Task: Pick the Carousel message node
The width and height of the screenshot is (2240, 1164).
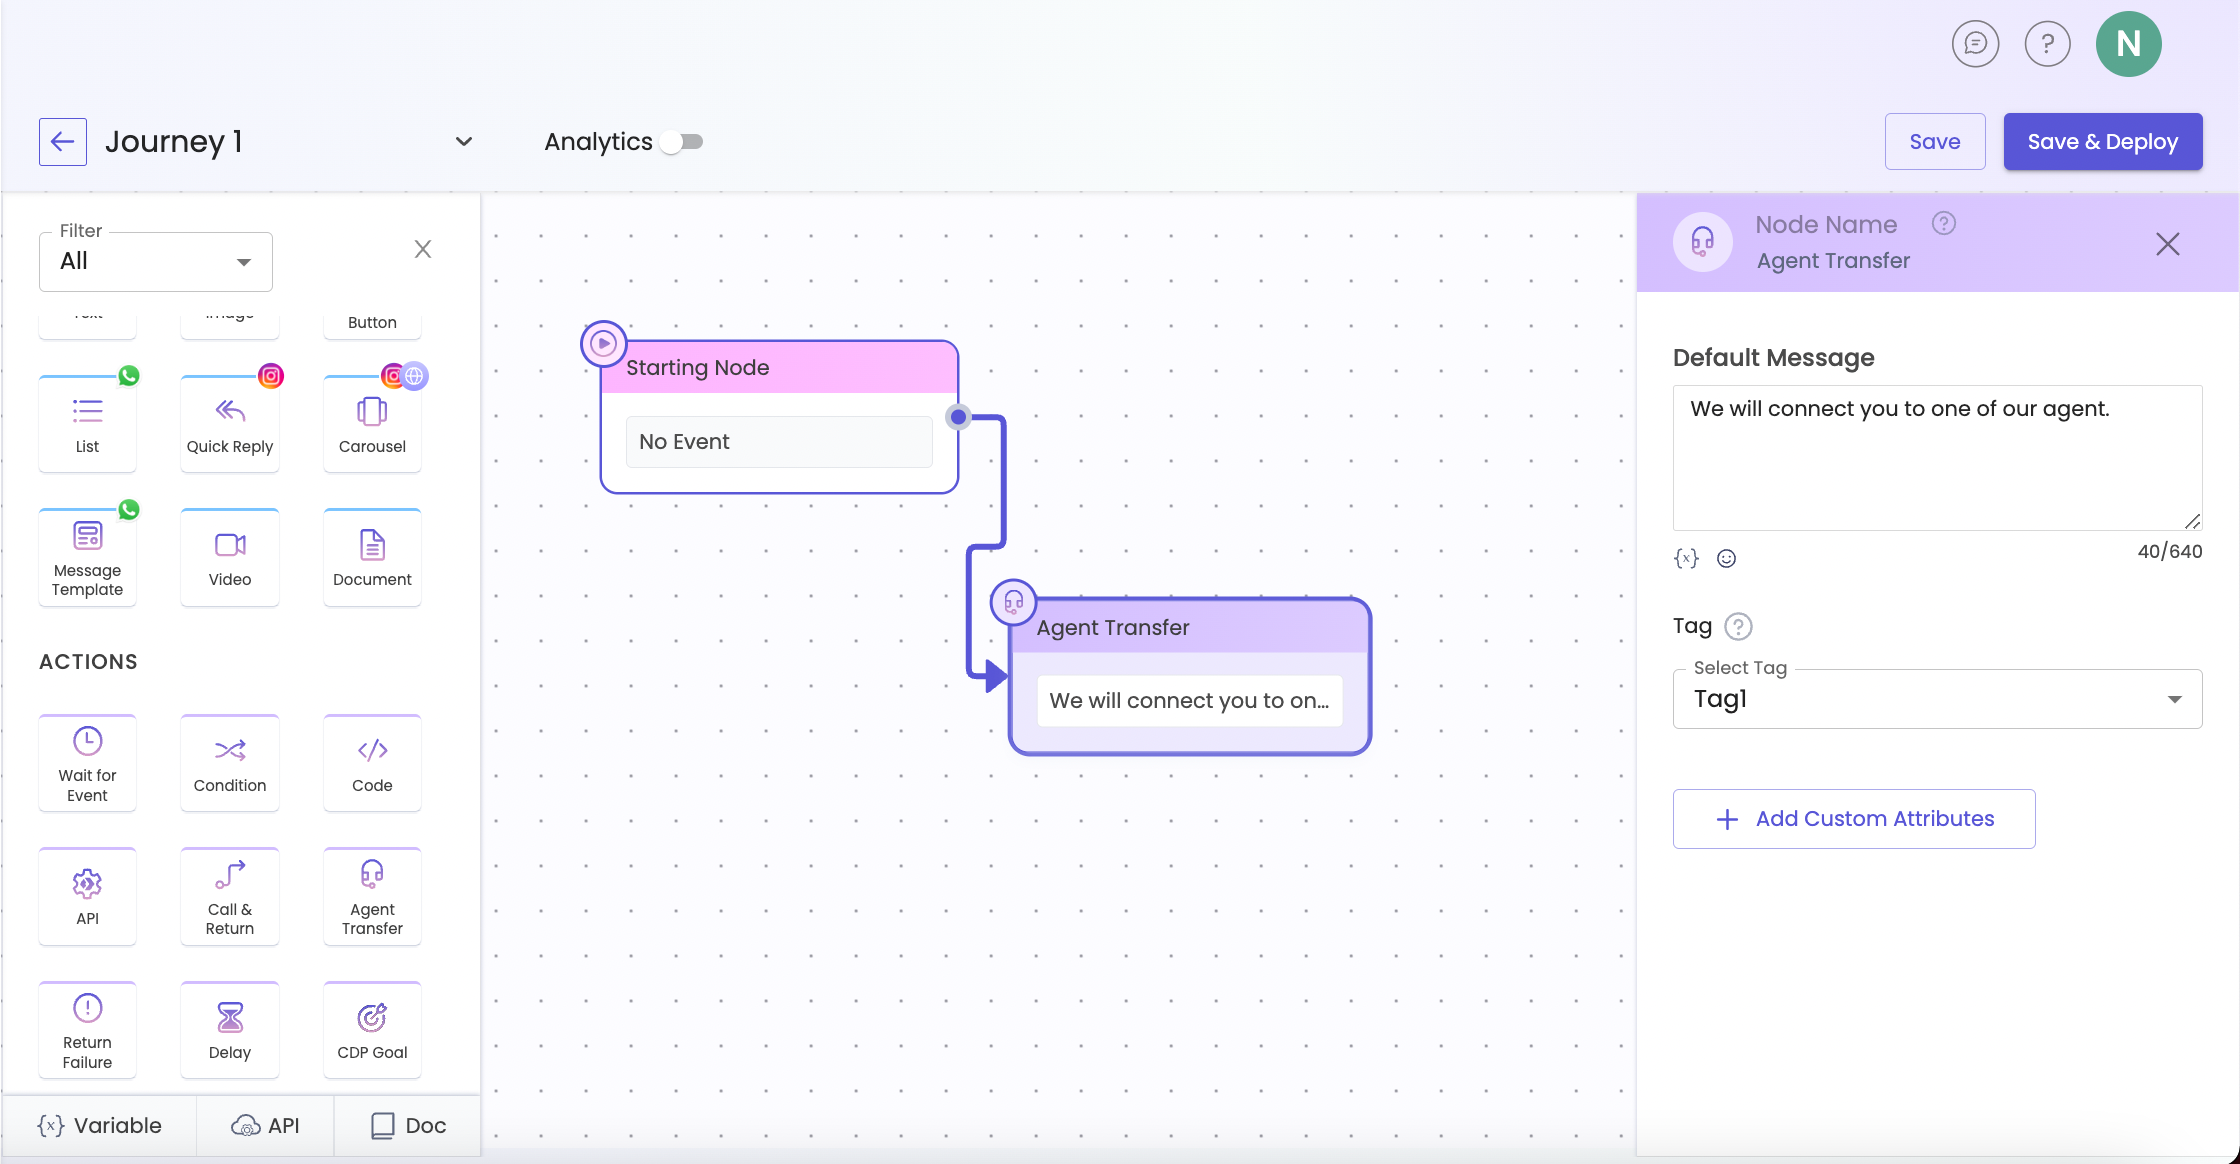Action: [372, 424]
